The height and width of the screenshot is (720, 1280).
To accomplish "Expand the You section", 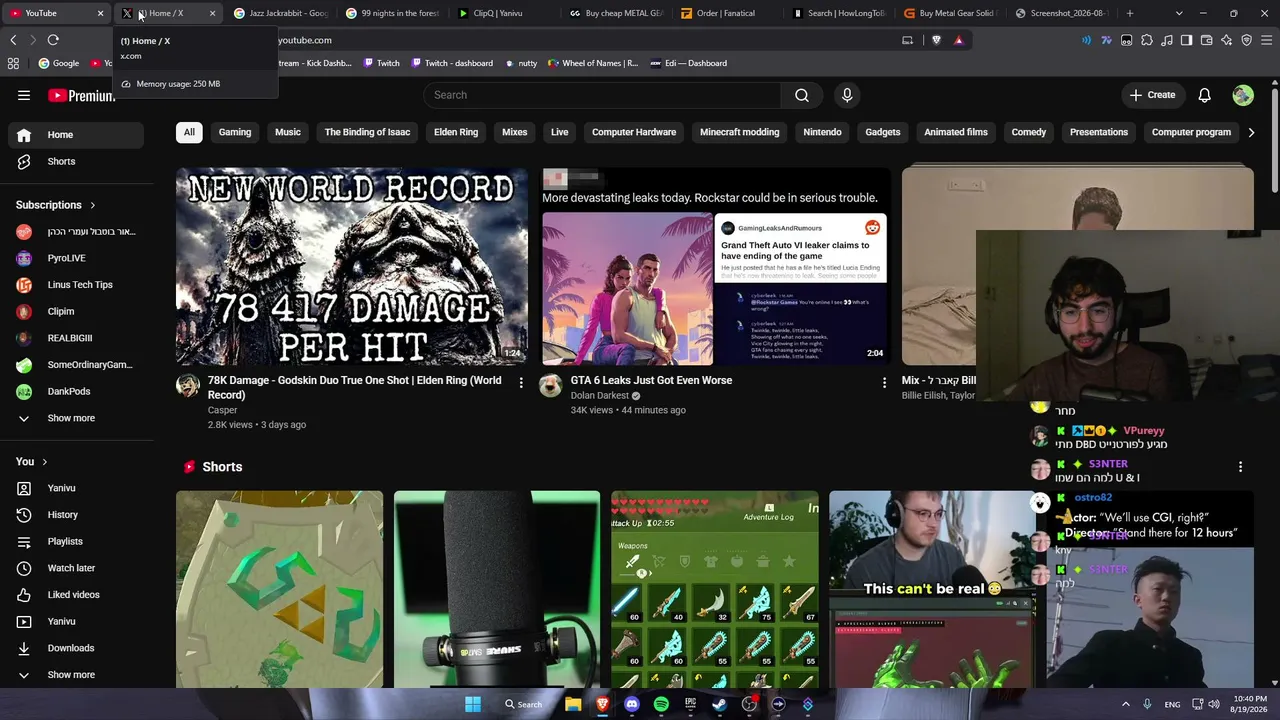I will click(32, 461).
